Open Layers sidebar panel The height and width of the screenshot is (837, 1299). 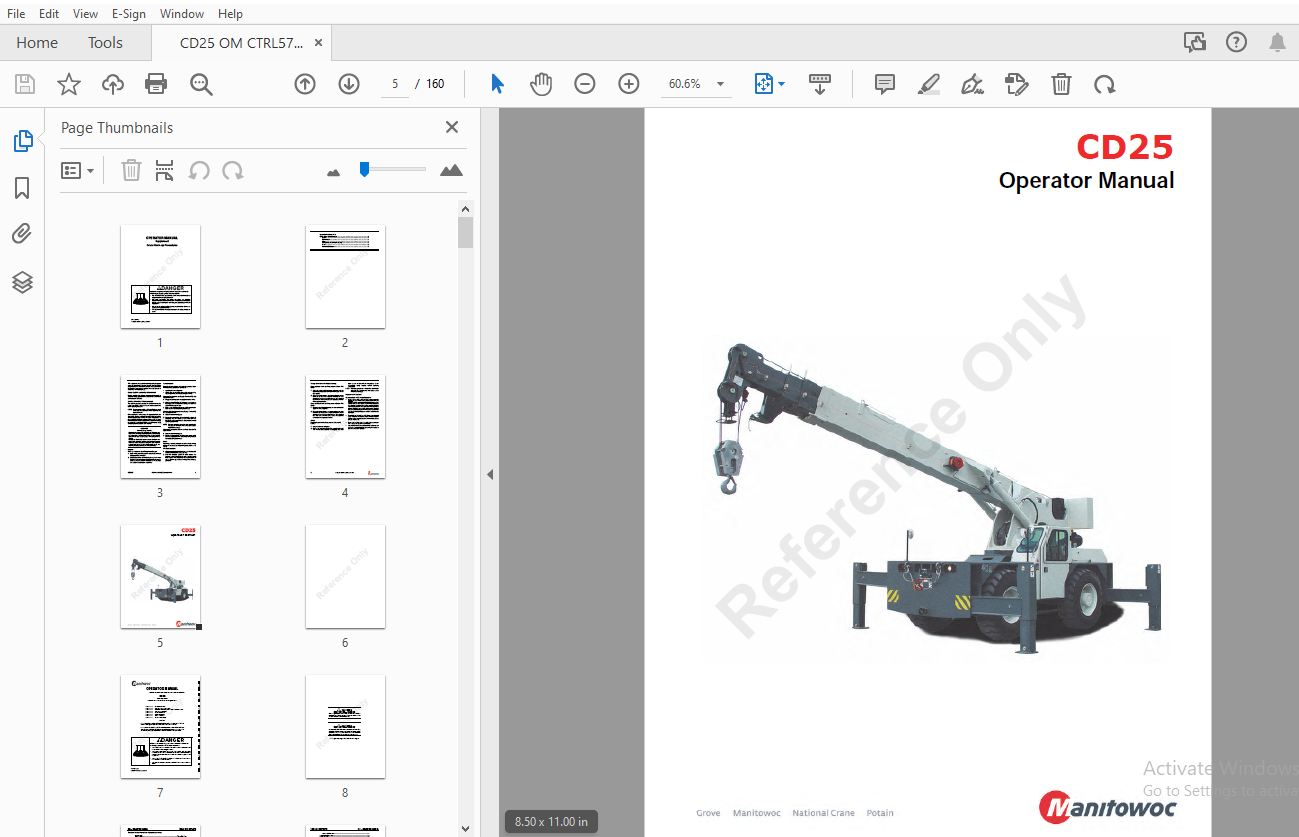click(22, 282)
